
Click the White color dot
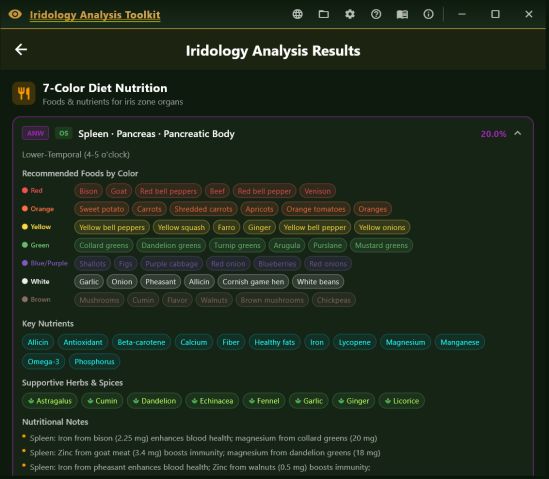coord(25,282)
